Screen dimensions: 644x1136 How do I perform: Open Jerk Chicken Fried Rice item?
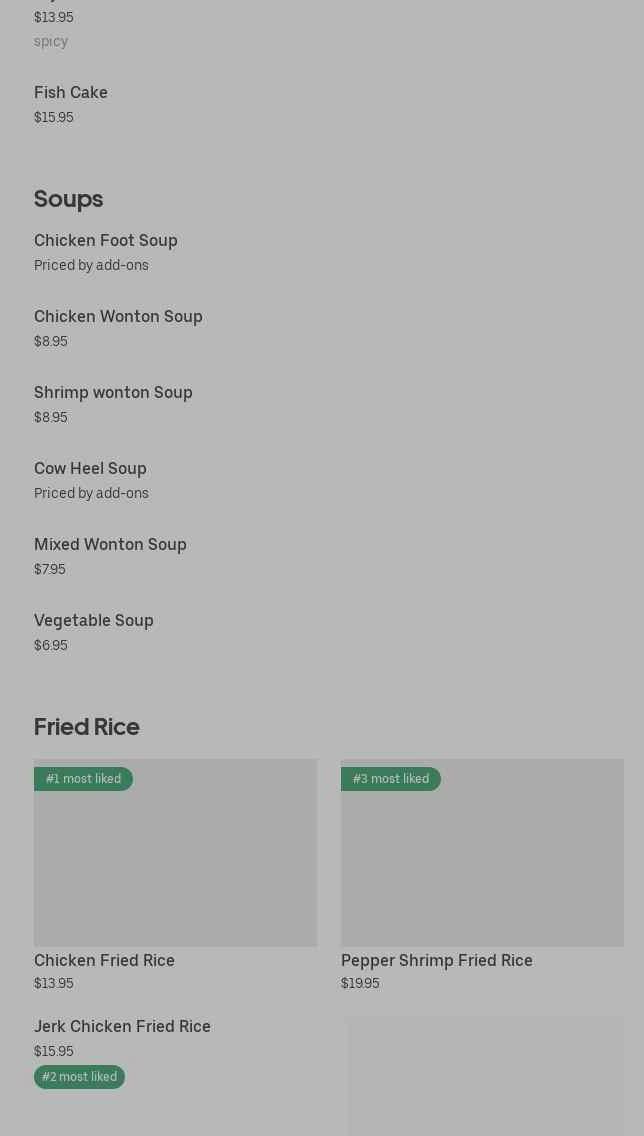pyautogui.click(x=122, y=1027)
